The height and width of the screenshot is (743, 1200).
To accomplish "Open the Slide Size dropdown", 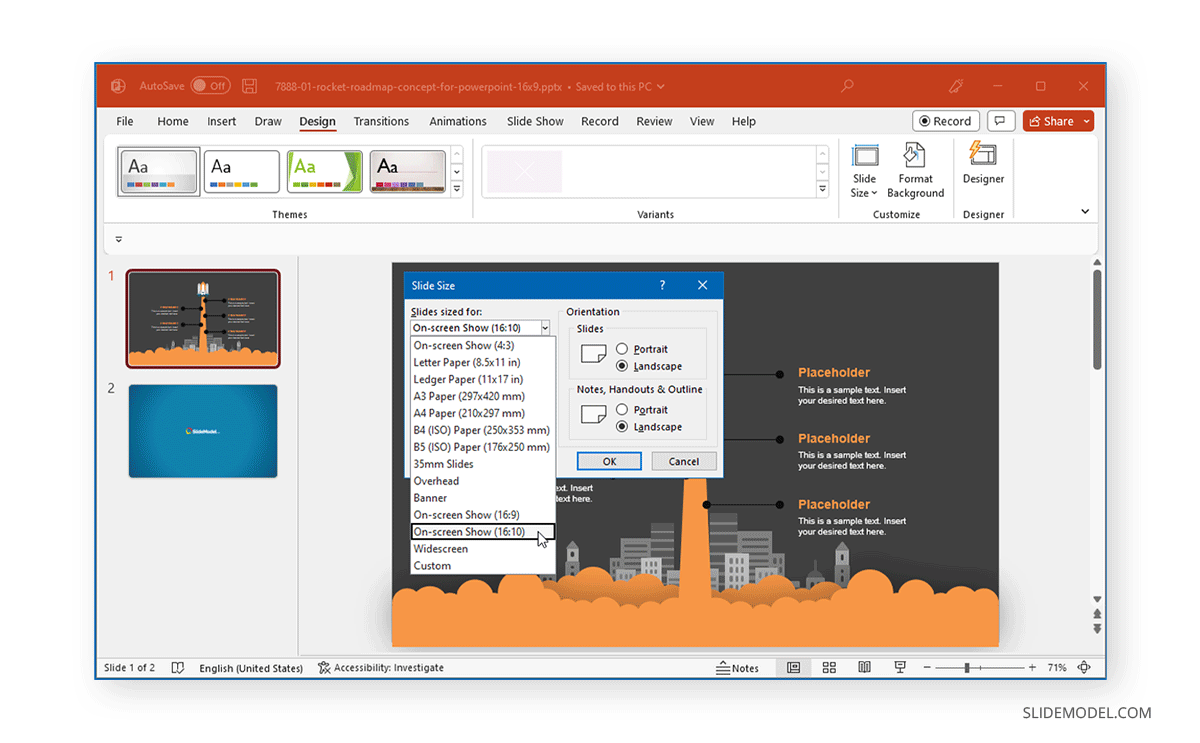I will 863,170.
